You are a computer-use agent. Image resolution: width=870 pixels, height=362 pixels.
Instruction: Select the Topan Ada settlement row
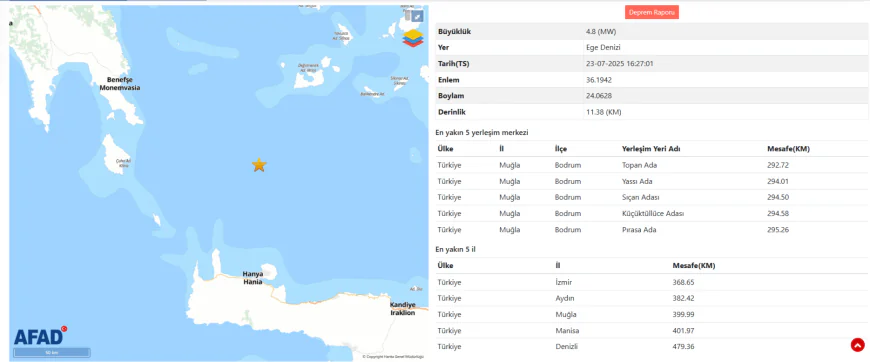[652, 165]
